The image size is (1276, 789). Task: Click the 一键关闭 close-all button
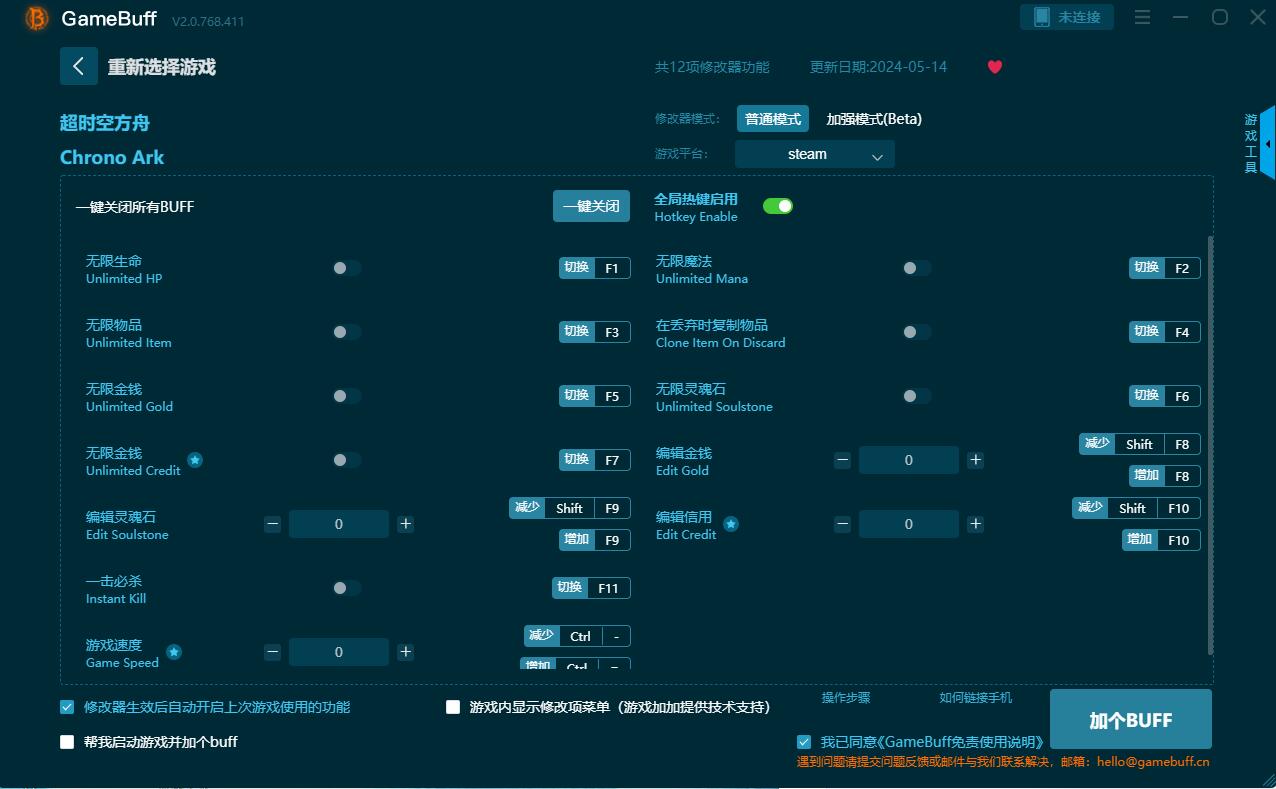591,206
